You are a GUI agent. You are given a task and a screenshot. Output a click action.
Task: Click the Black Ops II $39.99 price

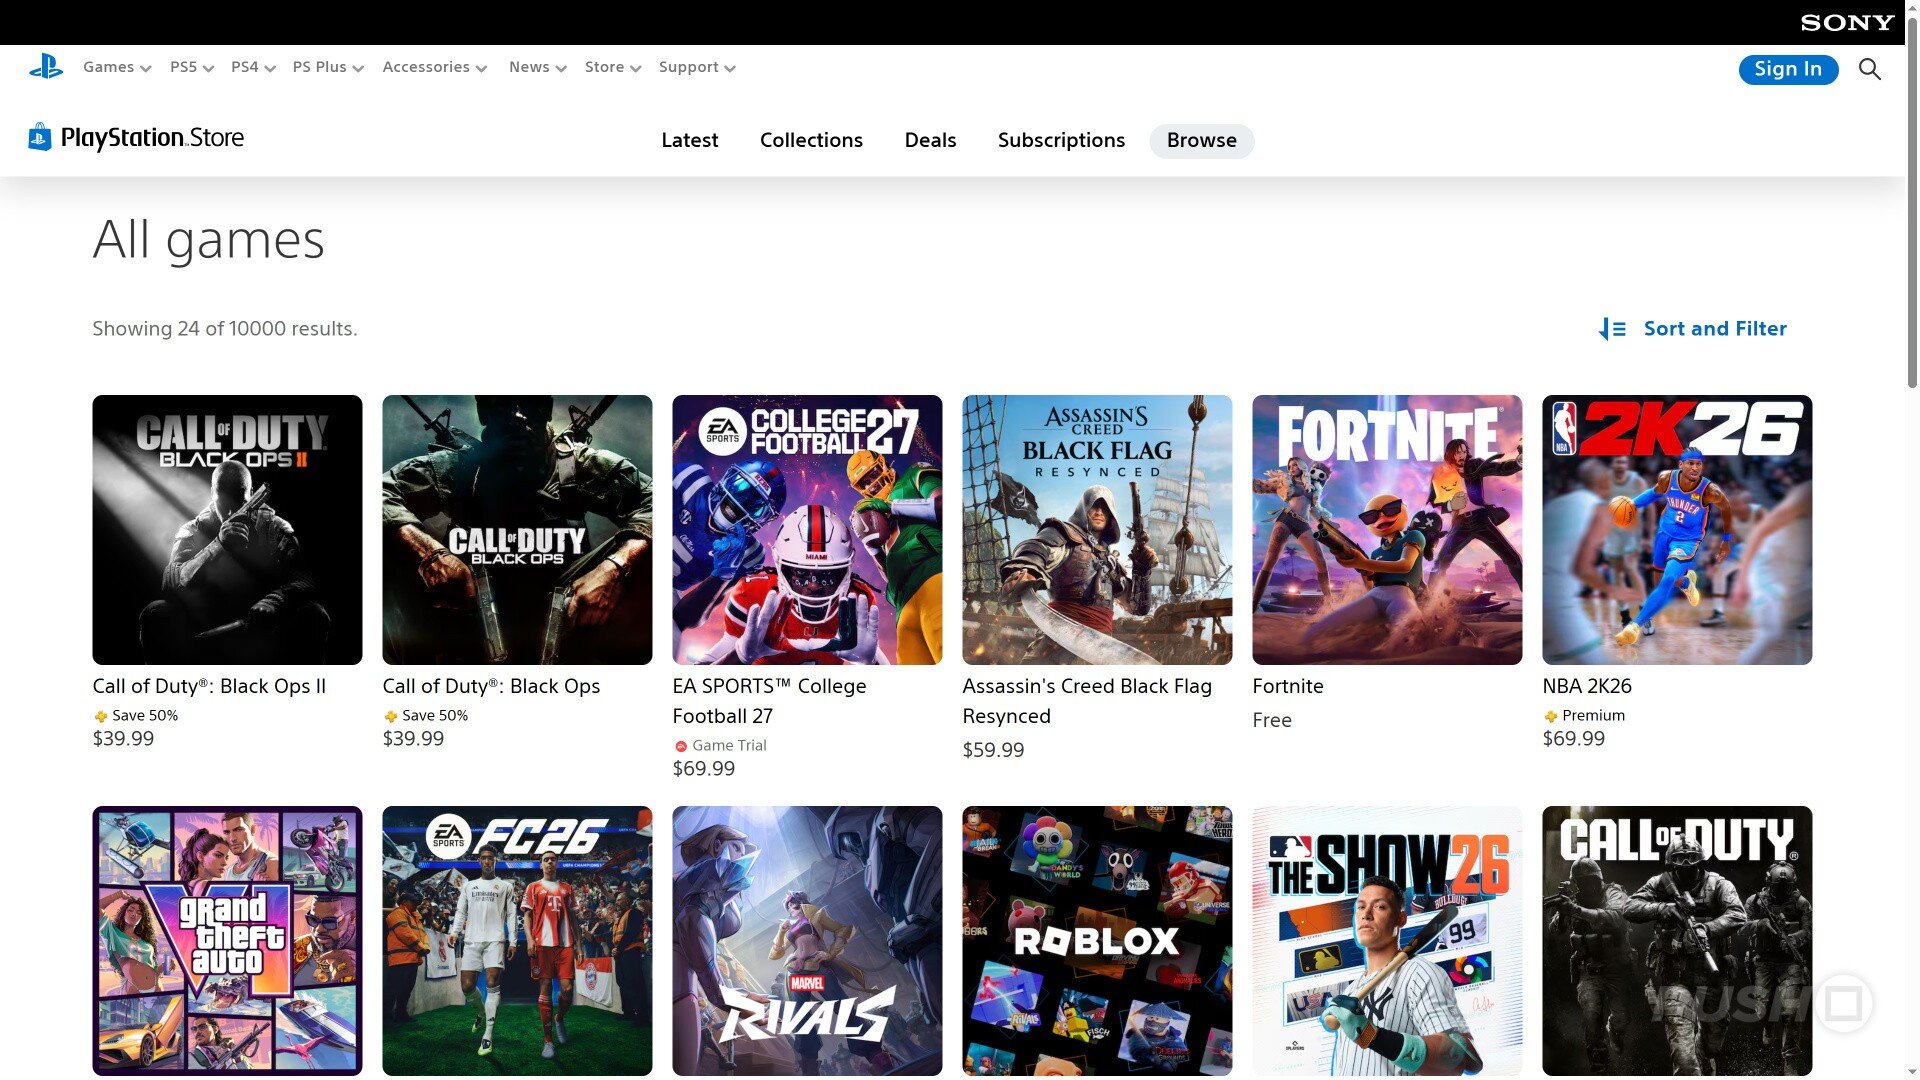pyautogui.click(x=123, y=739)
